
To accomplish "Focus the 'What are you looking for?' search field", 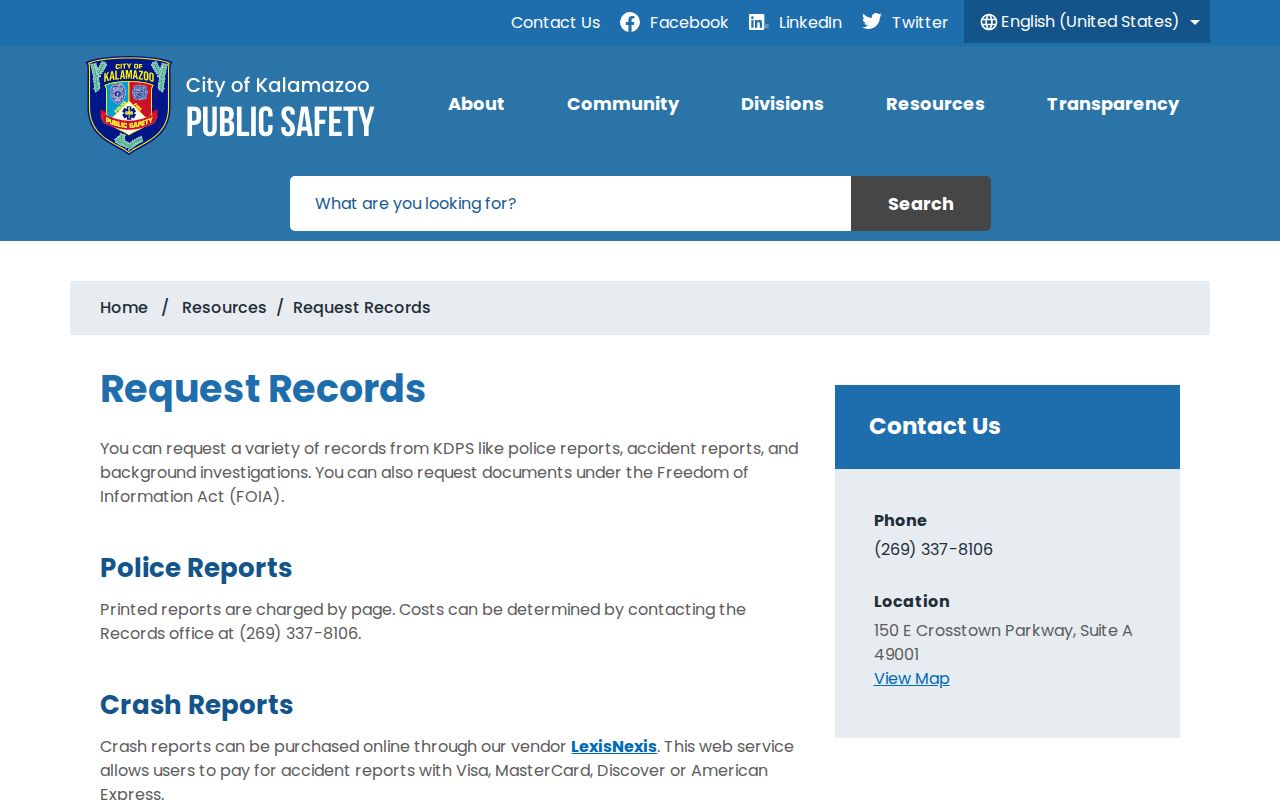I will tap(570, 204).
